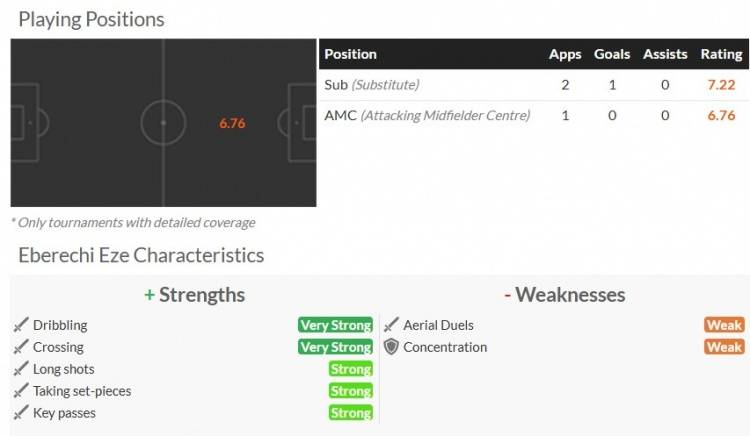Sort table by Assists column

click(664, 54)
